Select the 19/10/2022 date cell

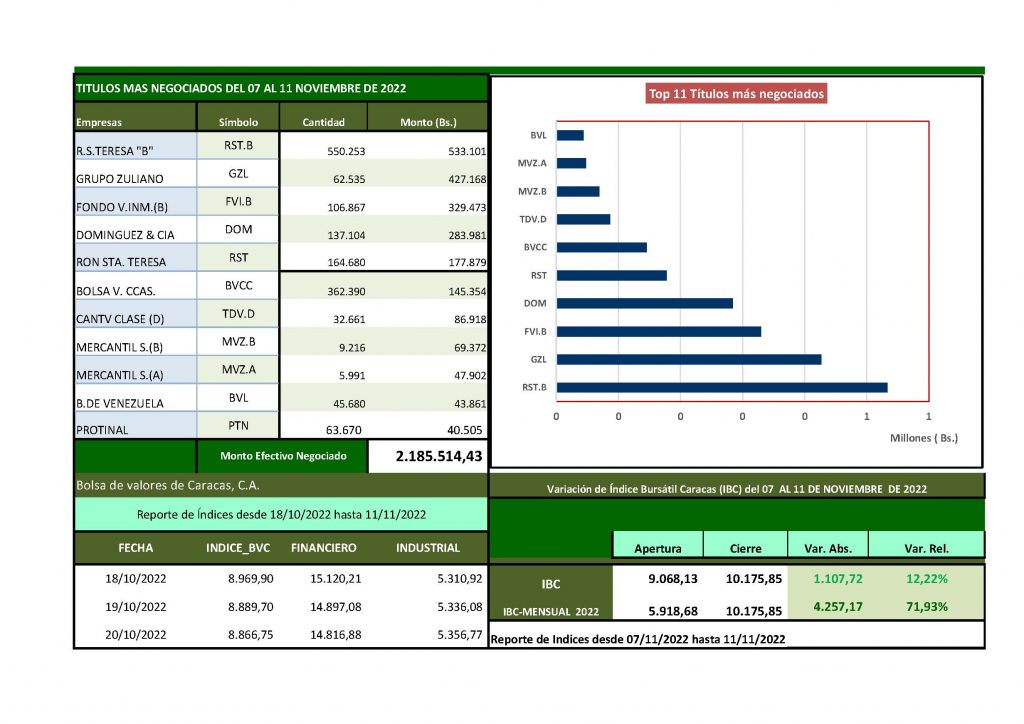(x=134, y=606)
